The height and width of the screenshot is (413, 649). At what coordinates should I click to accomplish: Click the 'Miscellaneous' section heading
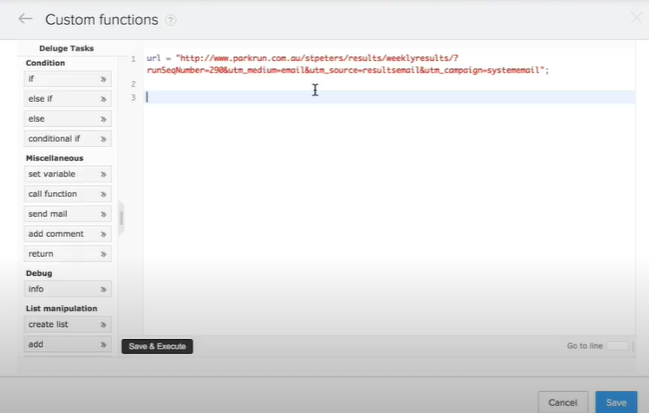pyautogui.click(x=55, y=158)
